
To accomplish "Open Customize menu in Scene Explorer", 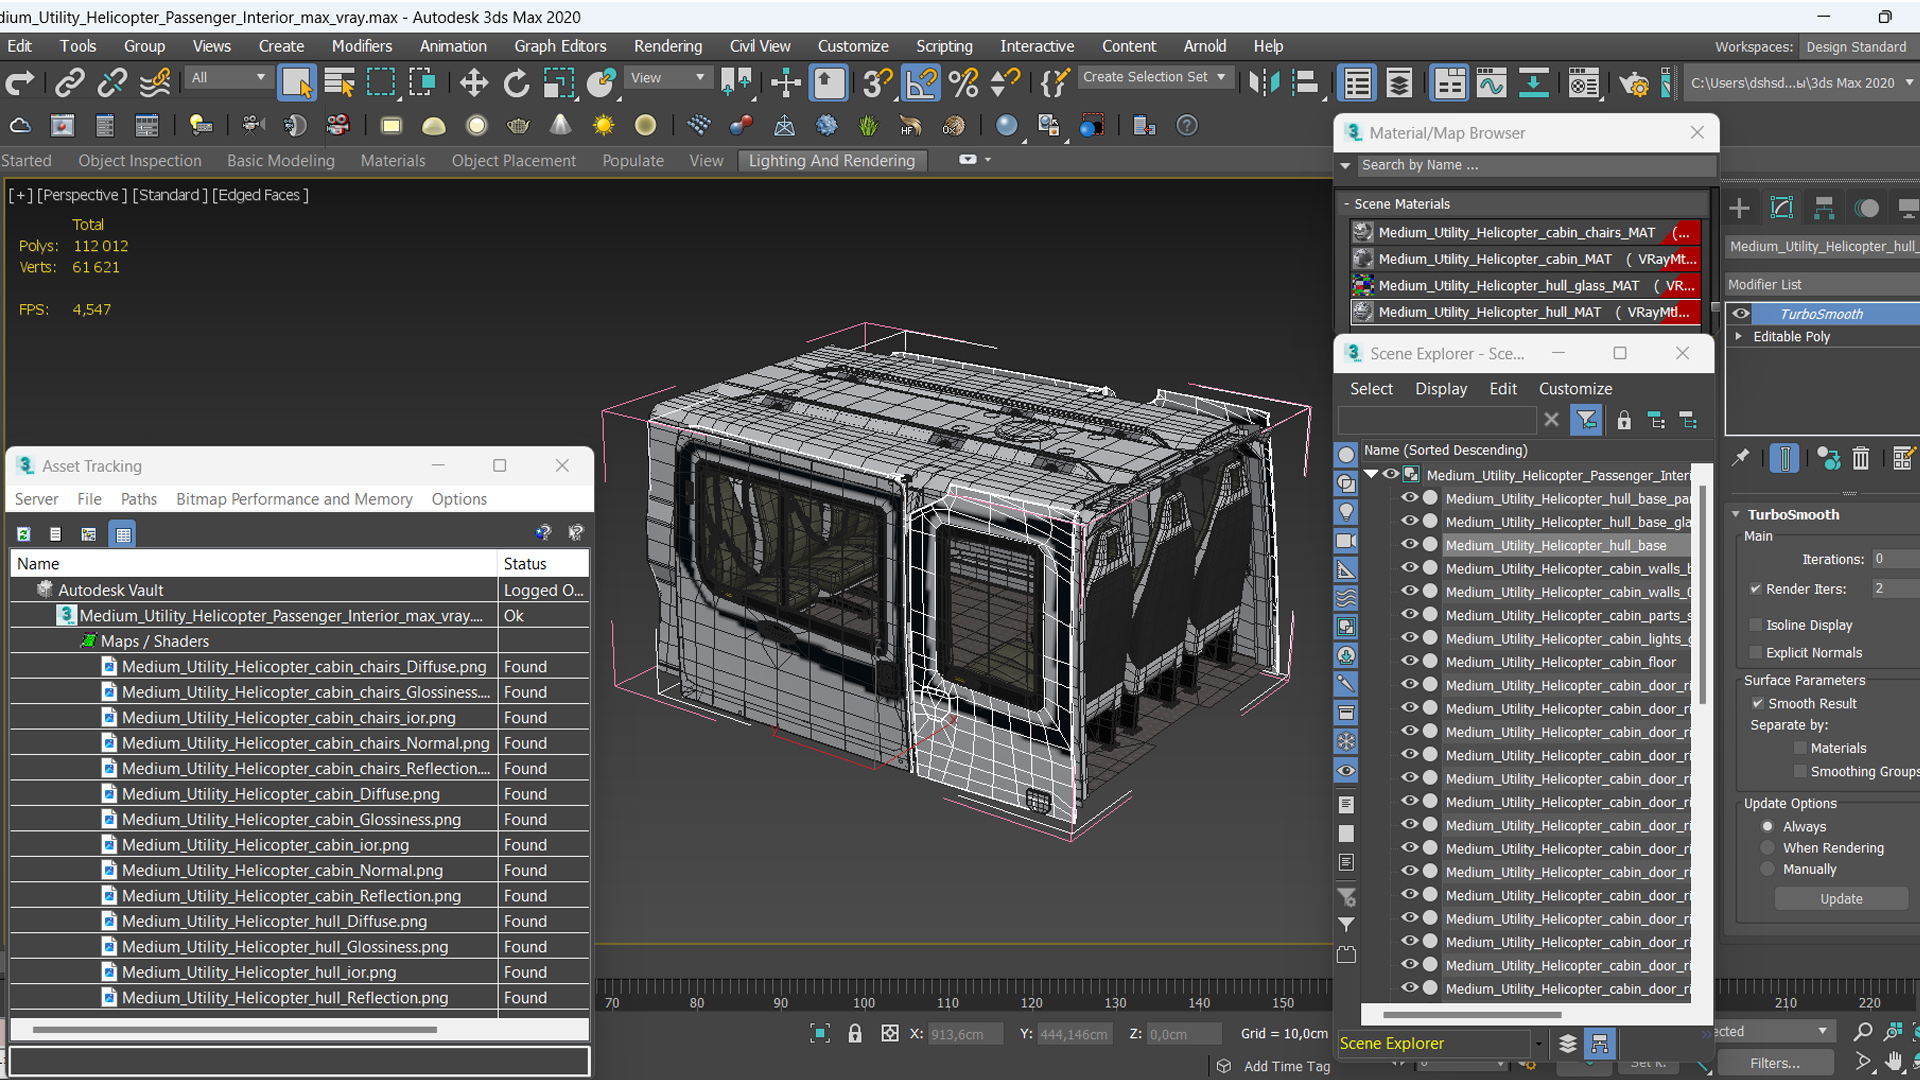I will pyautogui.click(x=1575, y=389).
